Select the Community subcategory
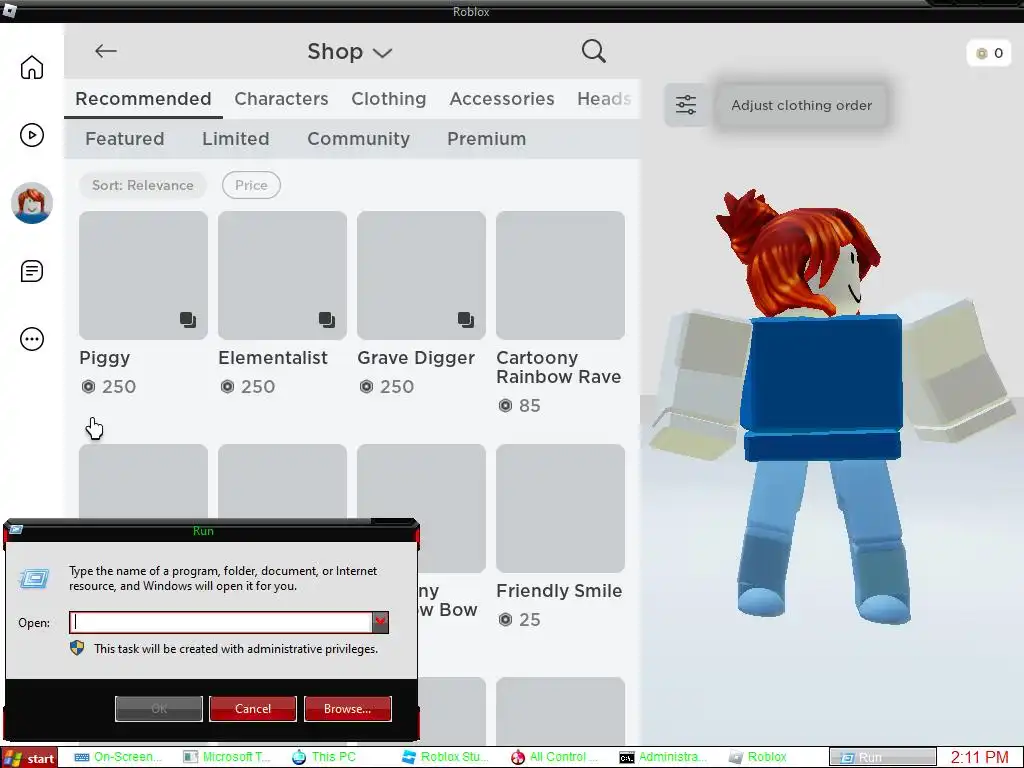 359,138
